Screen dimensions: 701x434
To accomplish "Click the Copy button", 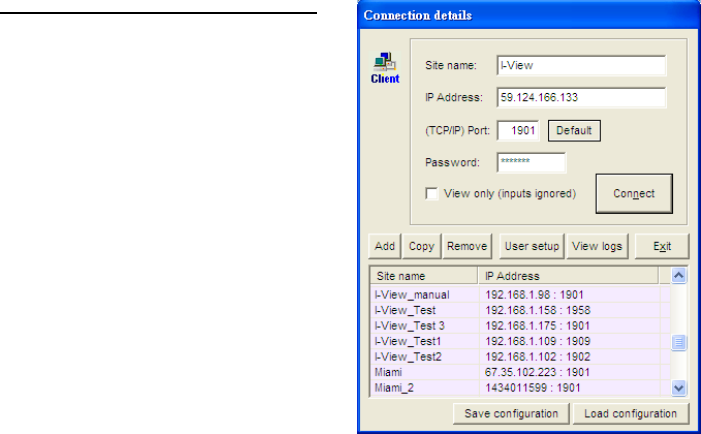I will (422, 246).
